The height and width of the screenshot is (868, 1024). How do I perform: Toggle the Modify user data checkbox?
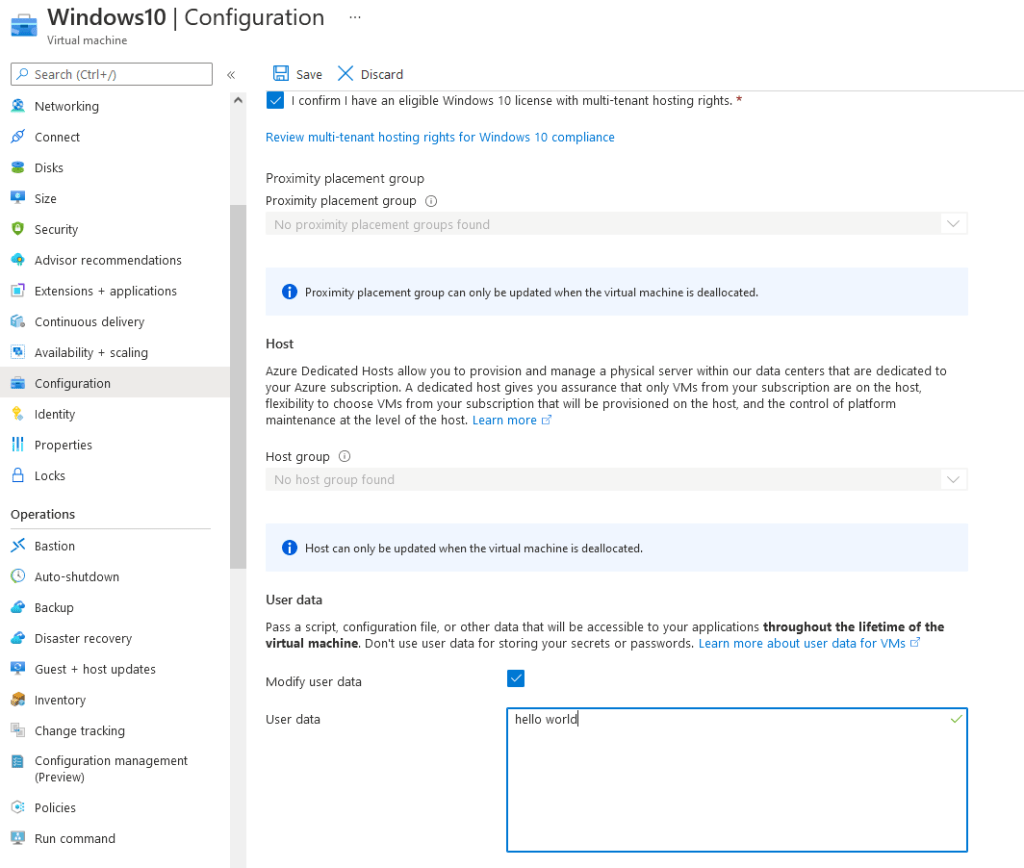tap(516, 679)
